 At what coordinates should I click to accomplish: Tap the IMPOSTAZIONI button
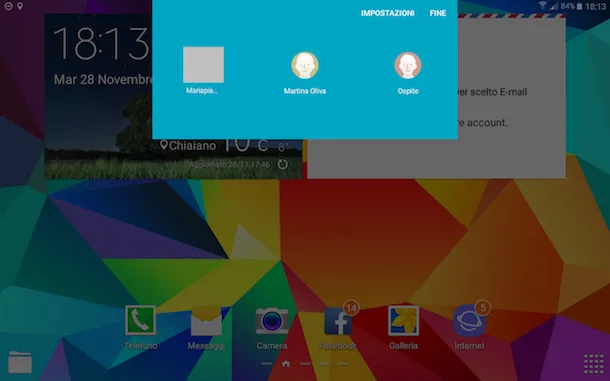[387, 13]
